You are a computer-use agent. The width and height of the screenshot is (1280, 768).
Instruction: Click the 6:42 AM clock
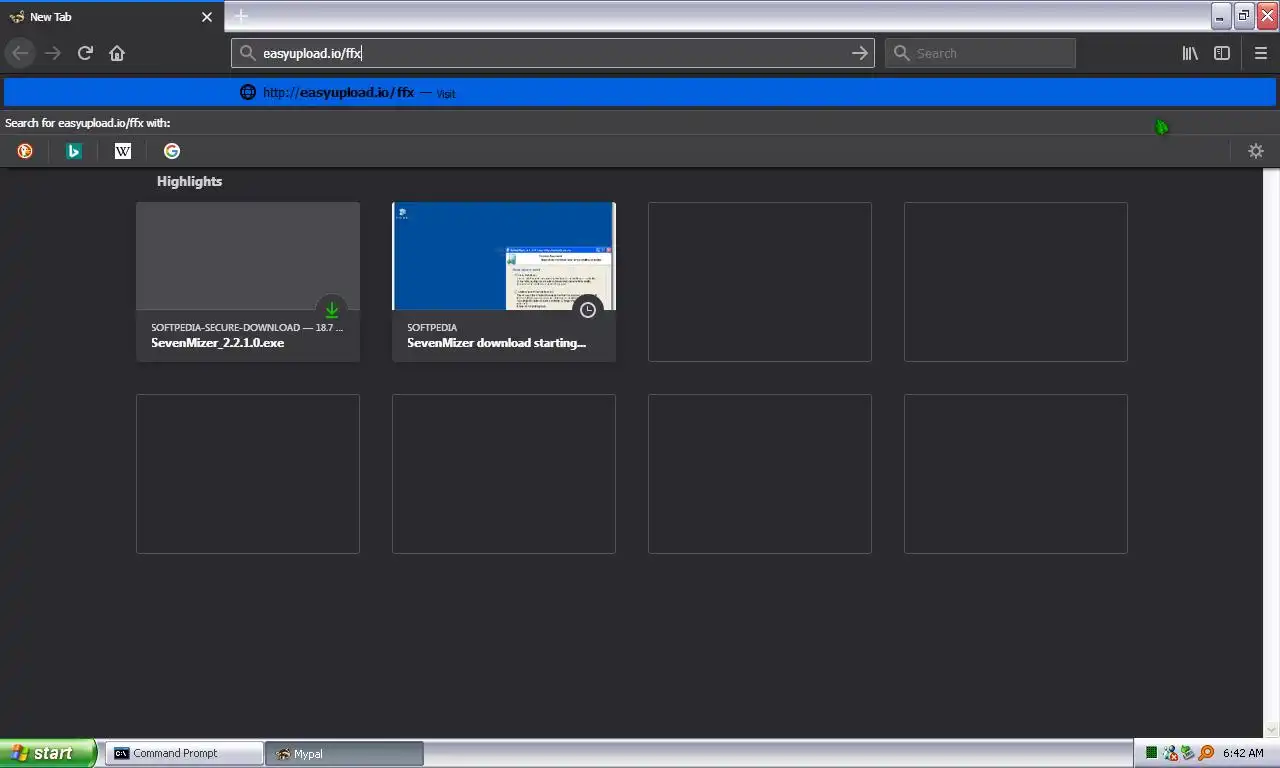click(x=1243, y=753)
